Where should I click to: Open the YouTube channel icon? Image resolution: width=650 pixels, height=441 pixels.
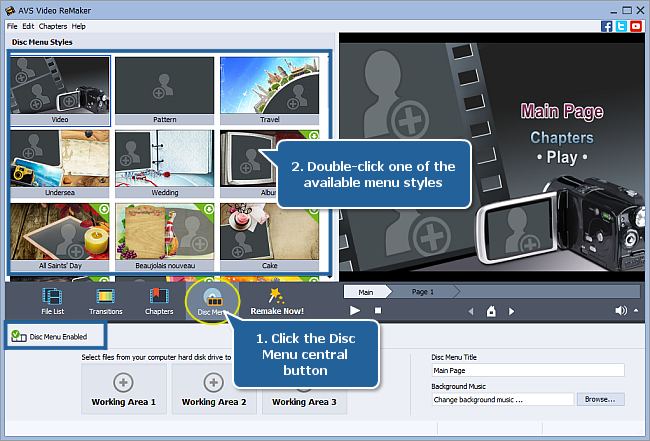click(635, 27)
